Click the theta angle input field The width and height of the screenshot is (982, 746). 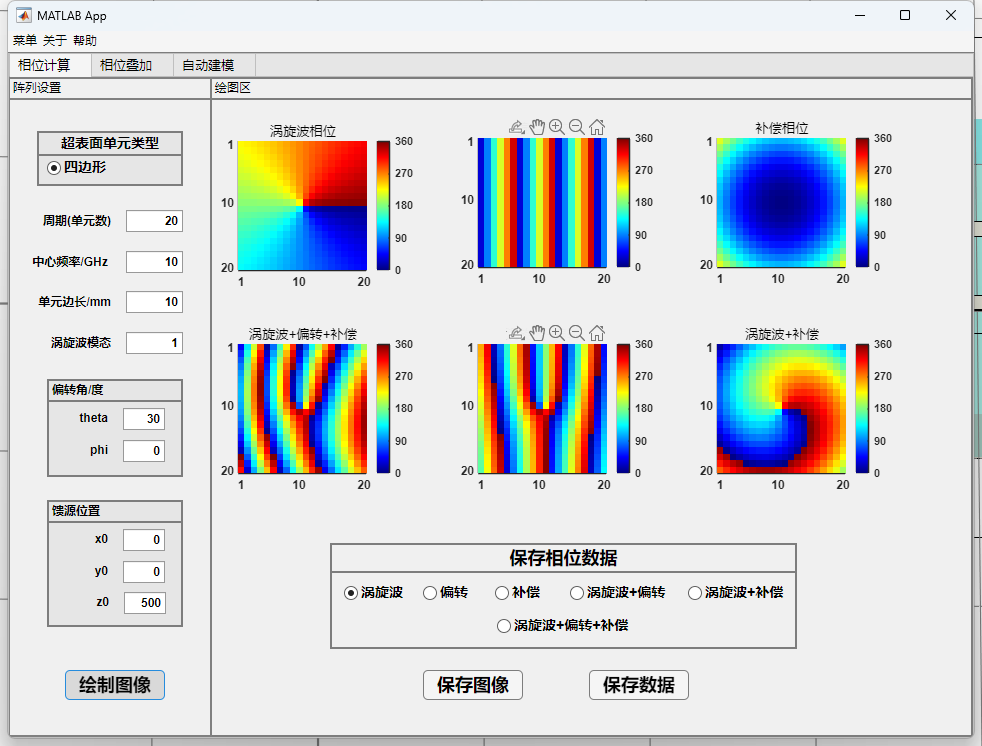coord(144,419)
